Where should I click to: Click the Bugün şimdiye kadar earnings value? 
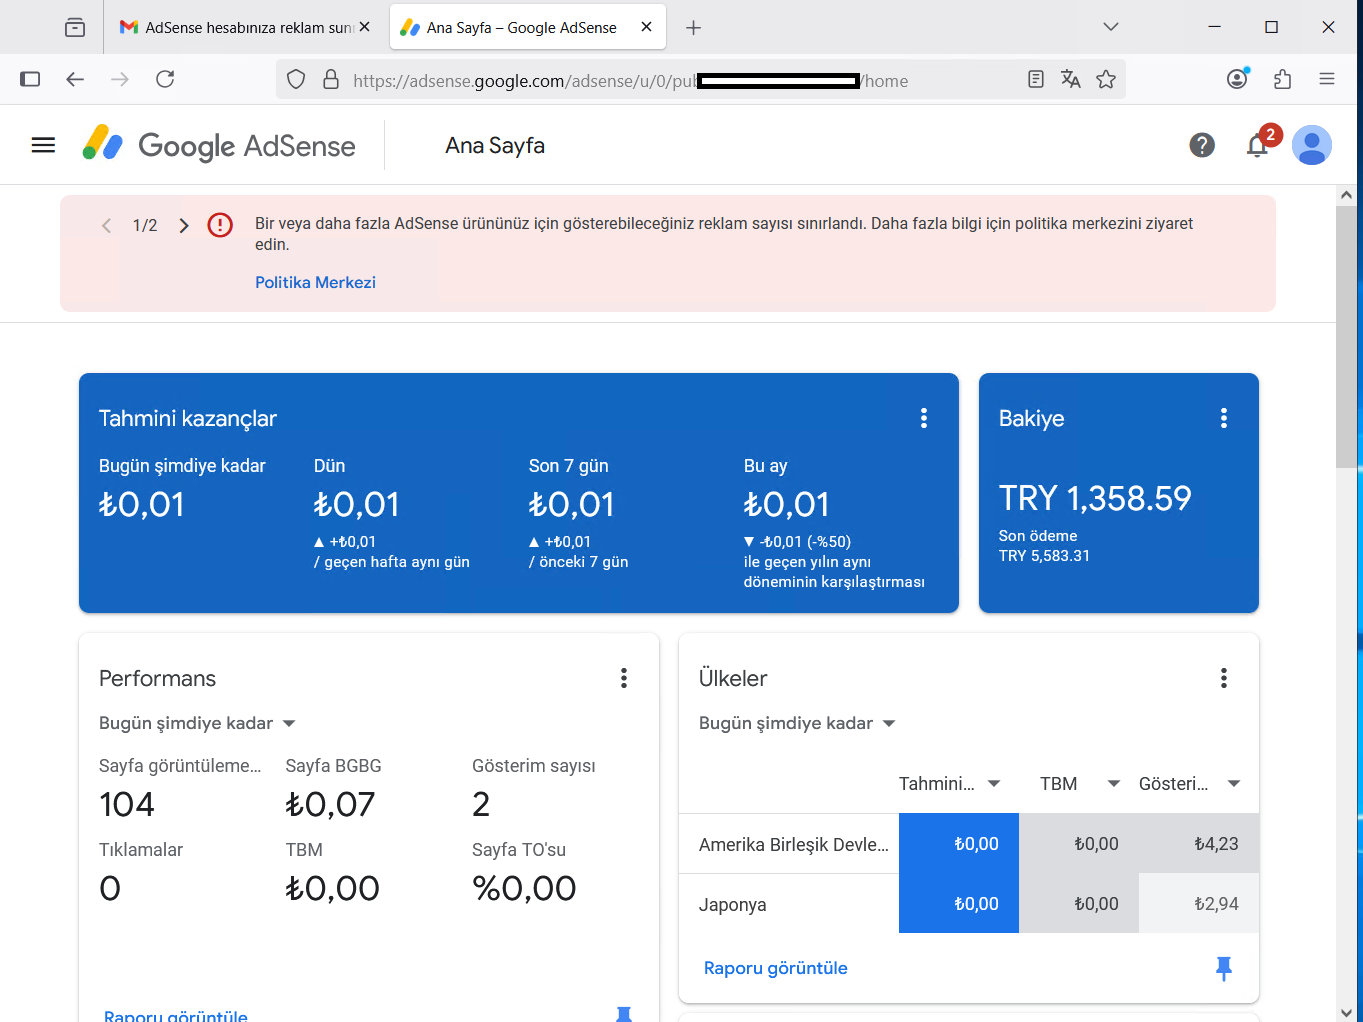point(141,505)
